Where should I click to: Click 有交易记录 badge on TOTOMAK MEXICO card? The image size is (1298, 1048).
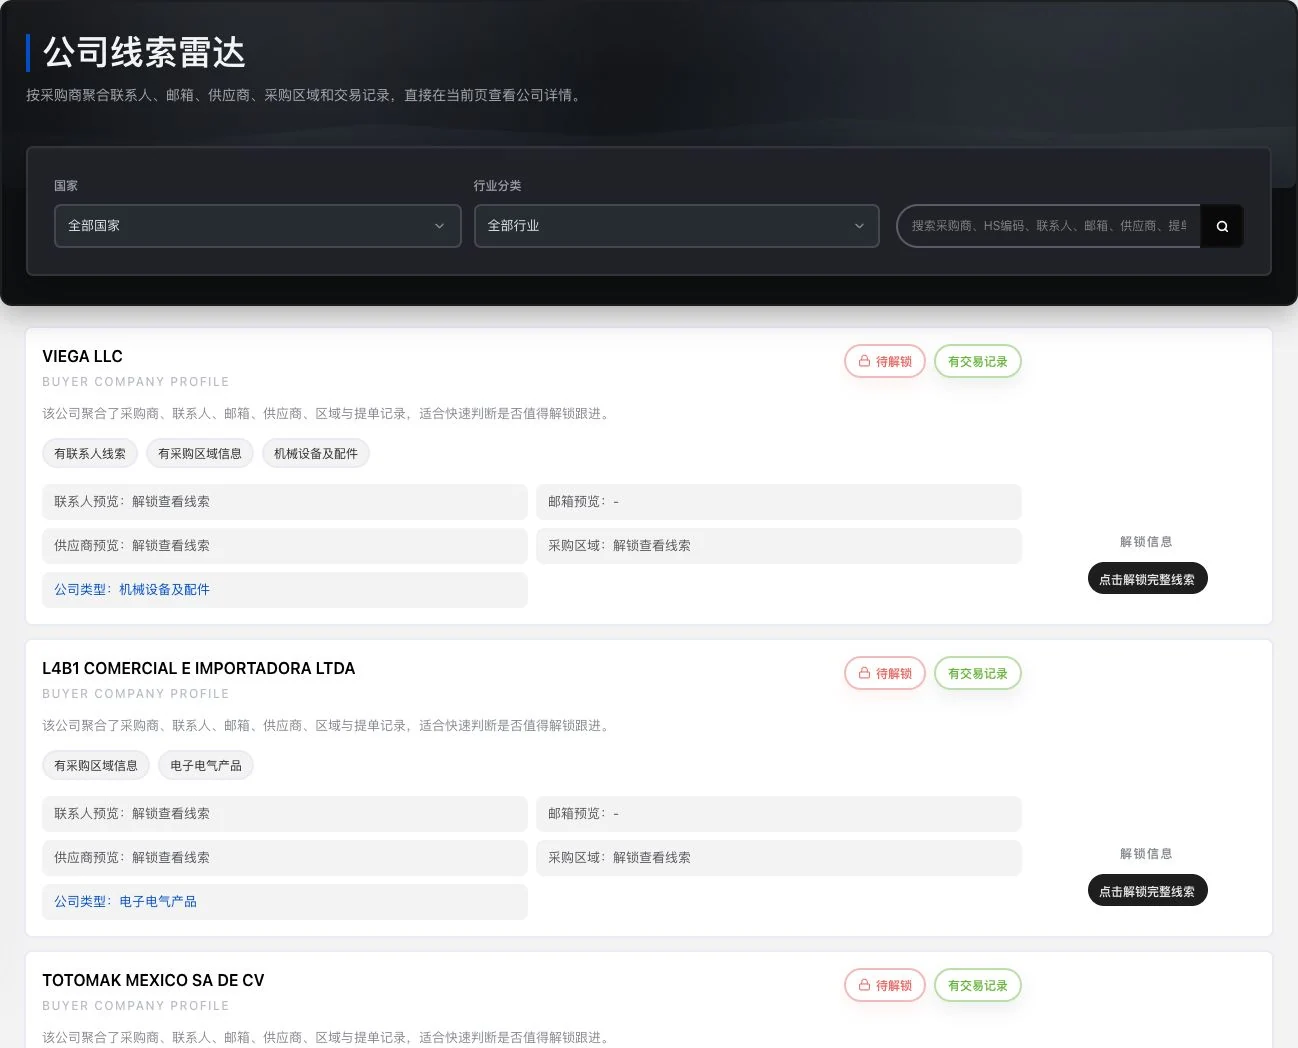coord(978,986)
